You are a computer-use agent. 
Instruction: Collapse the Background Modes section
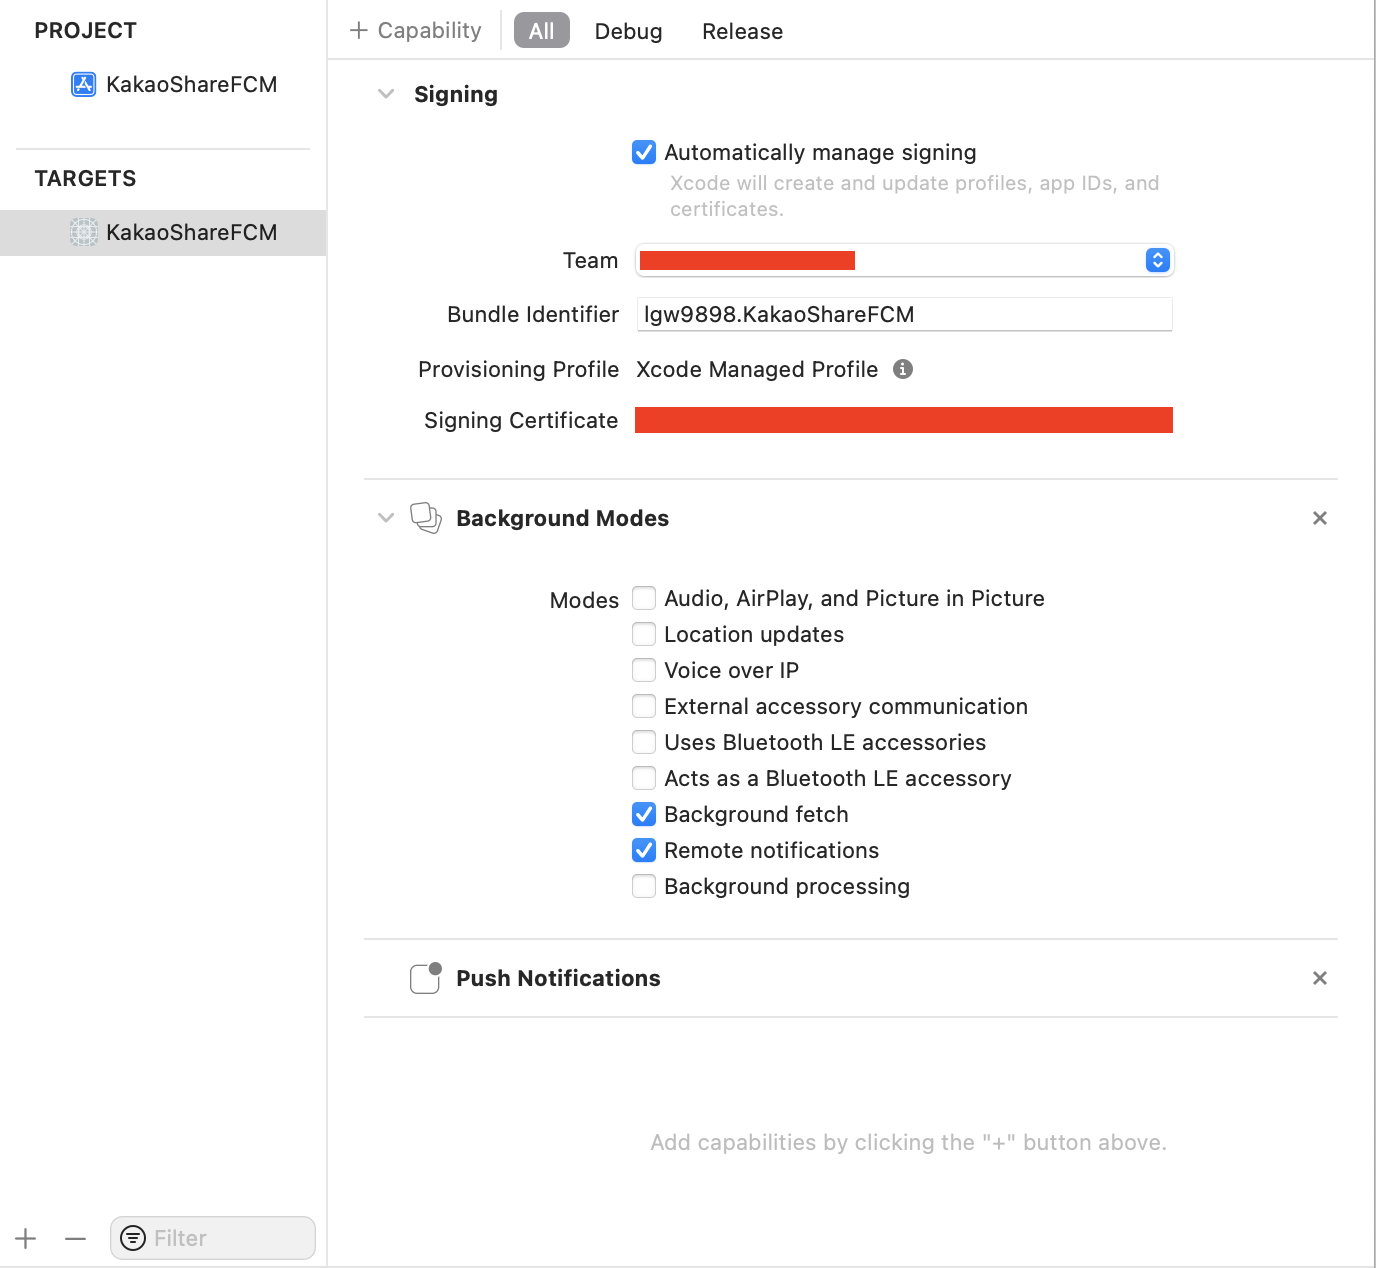(386, 518)
